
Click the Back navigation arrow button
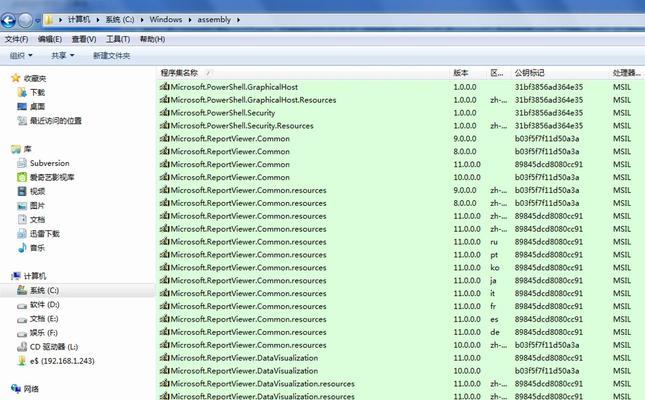pyautogui.click(x=8, y=20)
